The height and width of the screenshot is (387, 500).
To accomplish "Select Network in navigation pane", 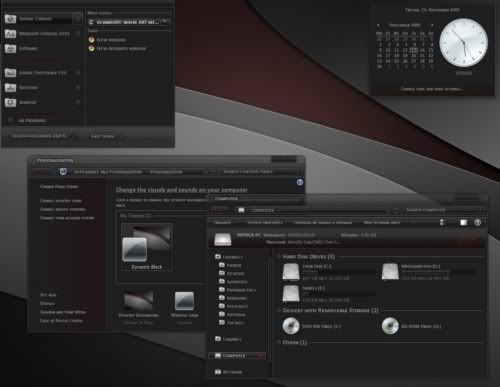I will pos(229,372).
